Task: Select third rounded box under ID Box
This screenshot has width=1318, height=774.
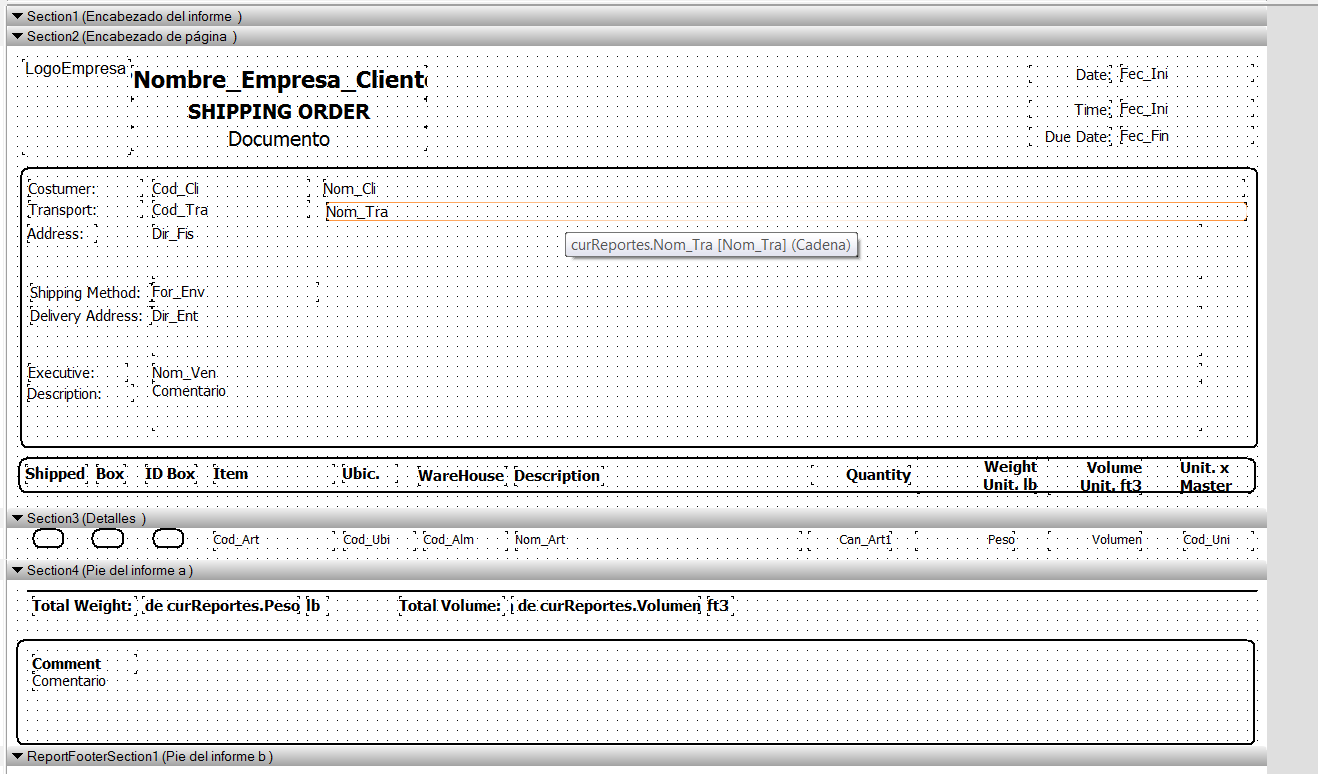Action: tap(168, 539)
